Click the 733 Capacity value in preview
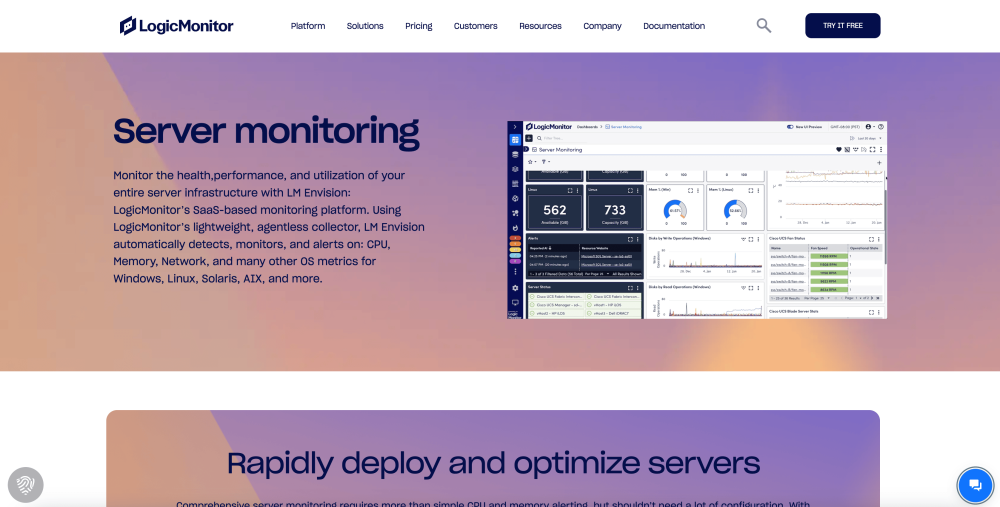 pyautogui.click(x=615, y=210)
